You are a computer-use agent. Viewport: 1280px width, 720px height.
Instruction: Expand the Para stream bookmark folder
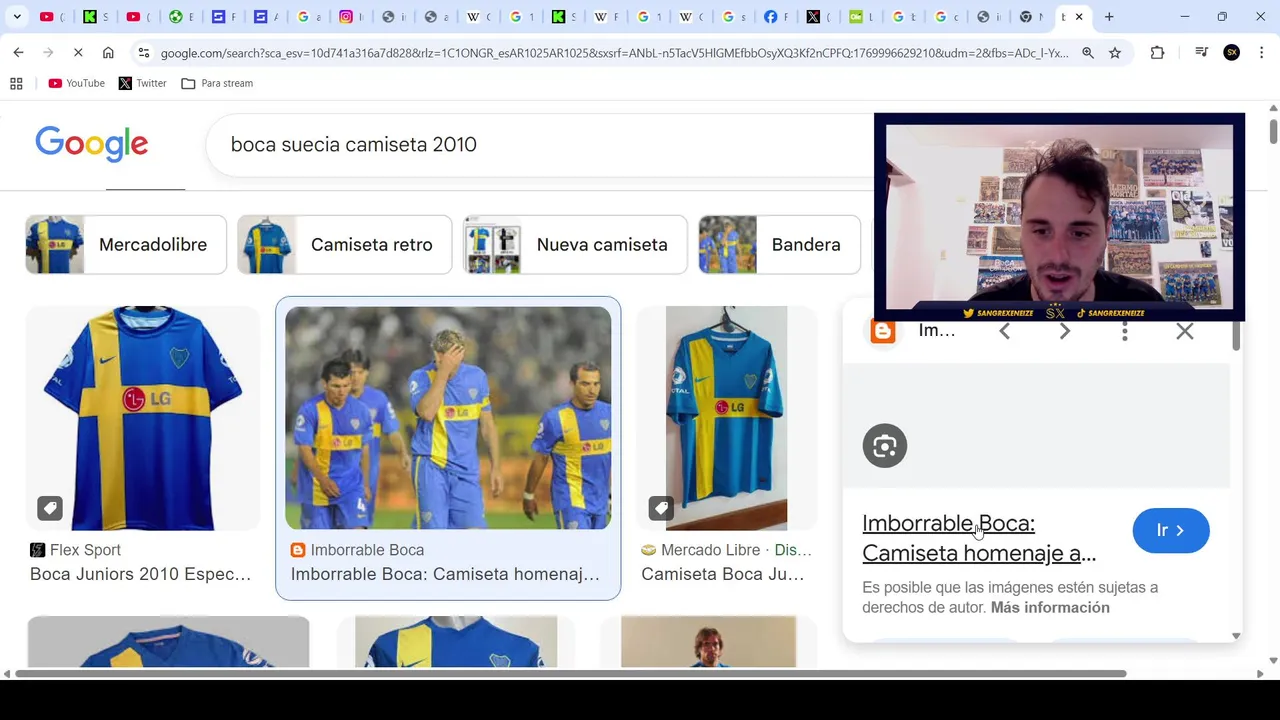click(x=217, y=83)
